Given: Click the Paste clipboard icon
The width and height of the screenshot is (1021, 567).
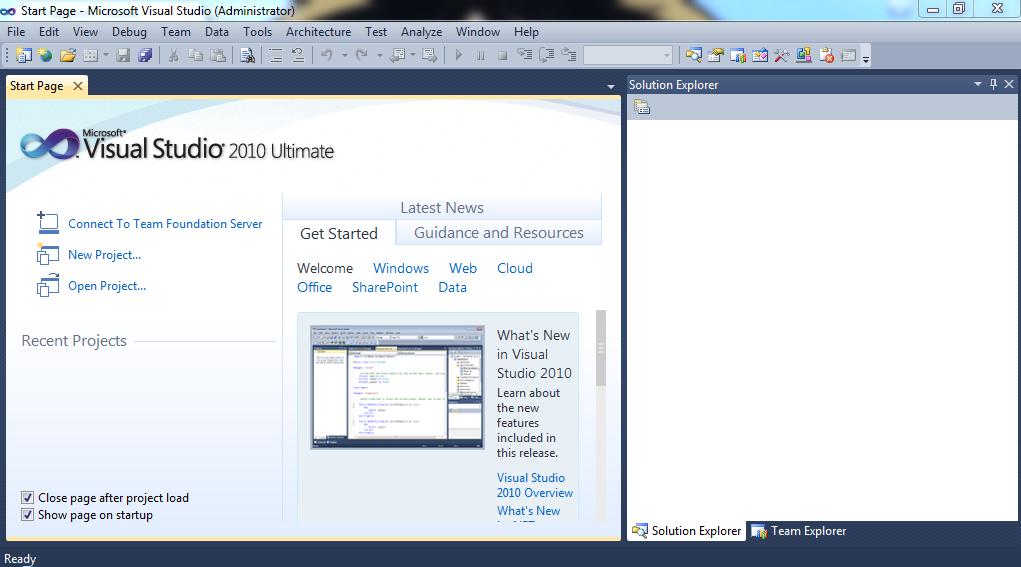Looking at the screenshot, I should point(218,55).
